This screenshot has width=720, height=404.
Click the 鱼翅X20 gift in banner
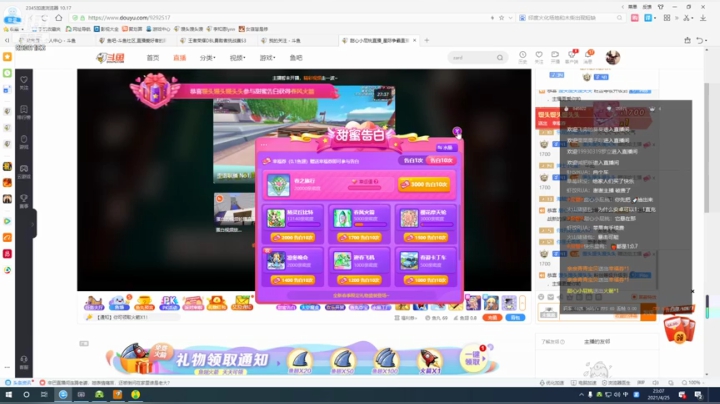click(x=300, y=360)
